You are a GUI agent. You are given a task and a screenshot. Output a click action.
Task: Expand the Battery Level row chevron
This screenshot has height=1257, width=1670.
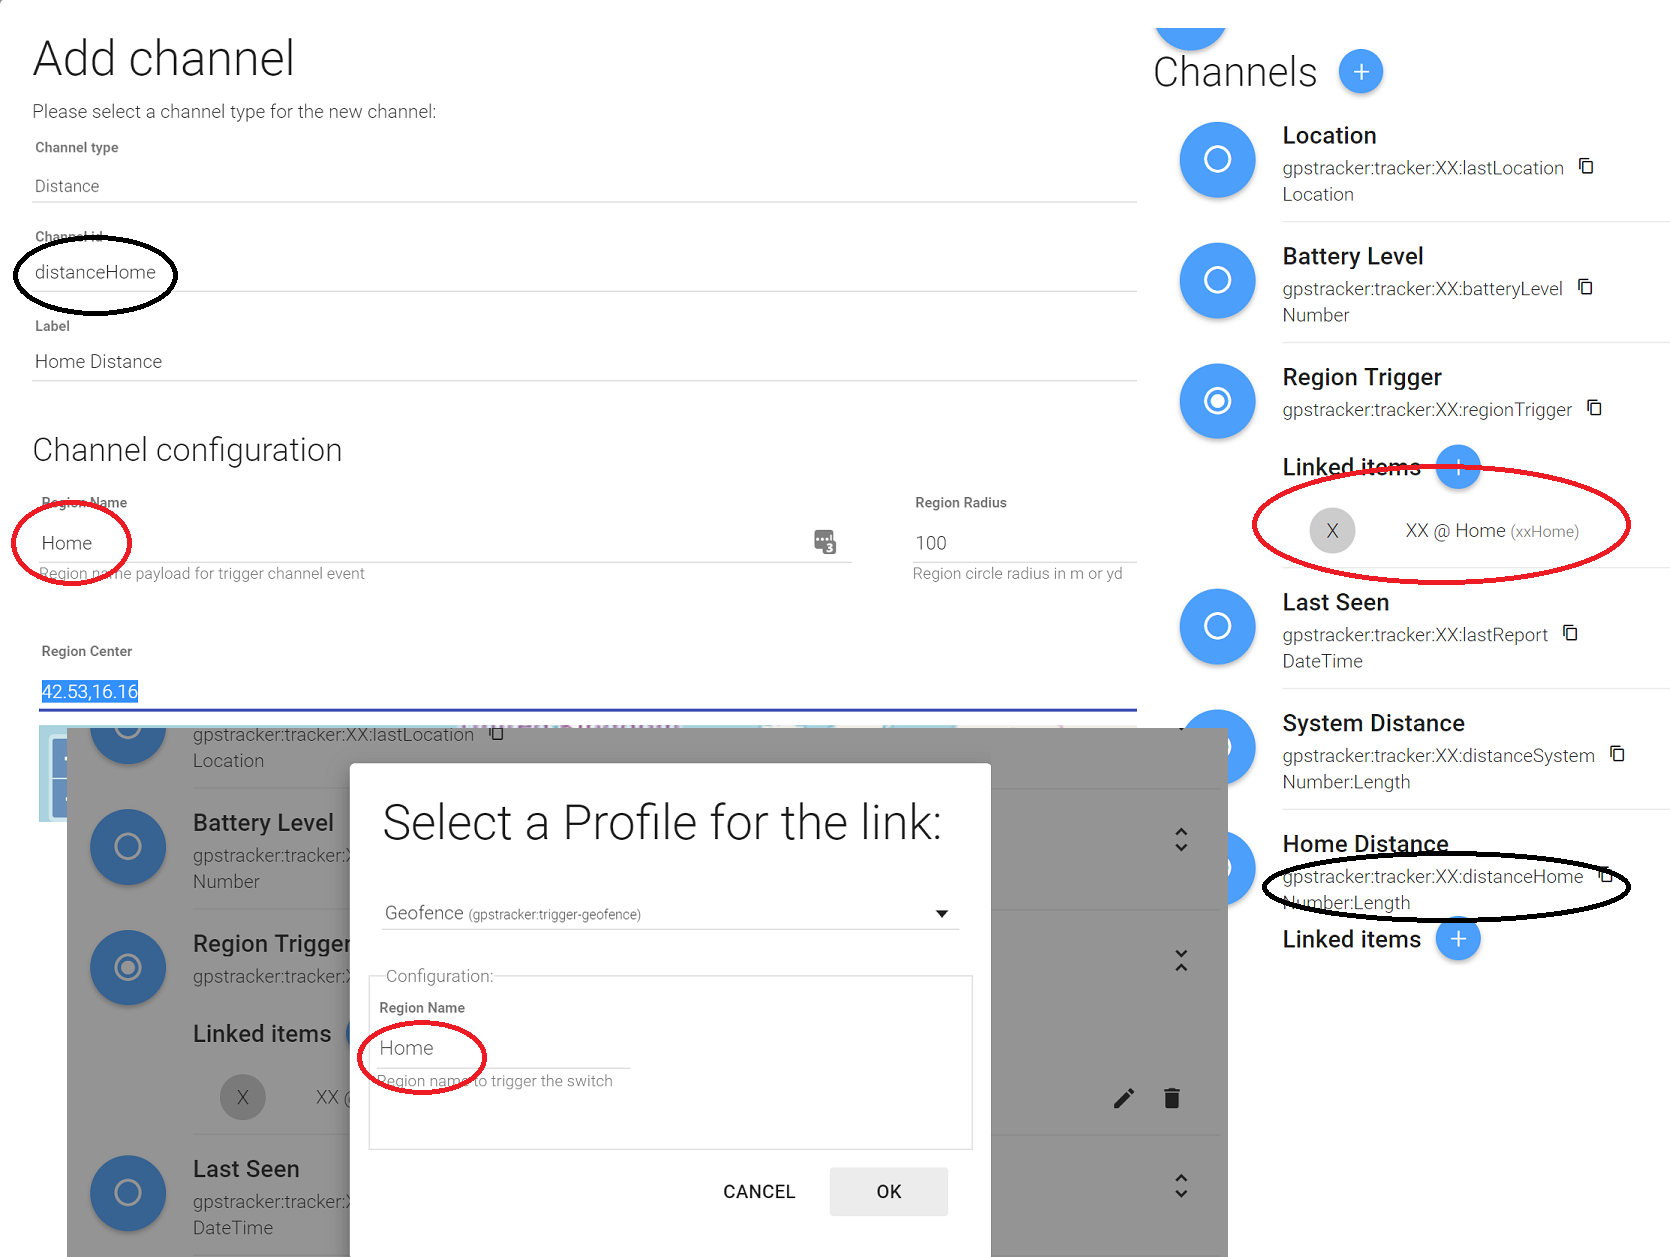point(1181,840)
